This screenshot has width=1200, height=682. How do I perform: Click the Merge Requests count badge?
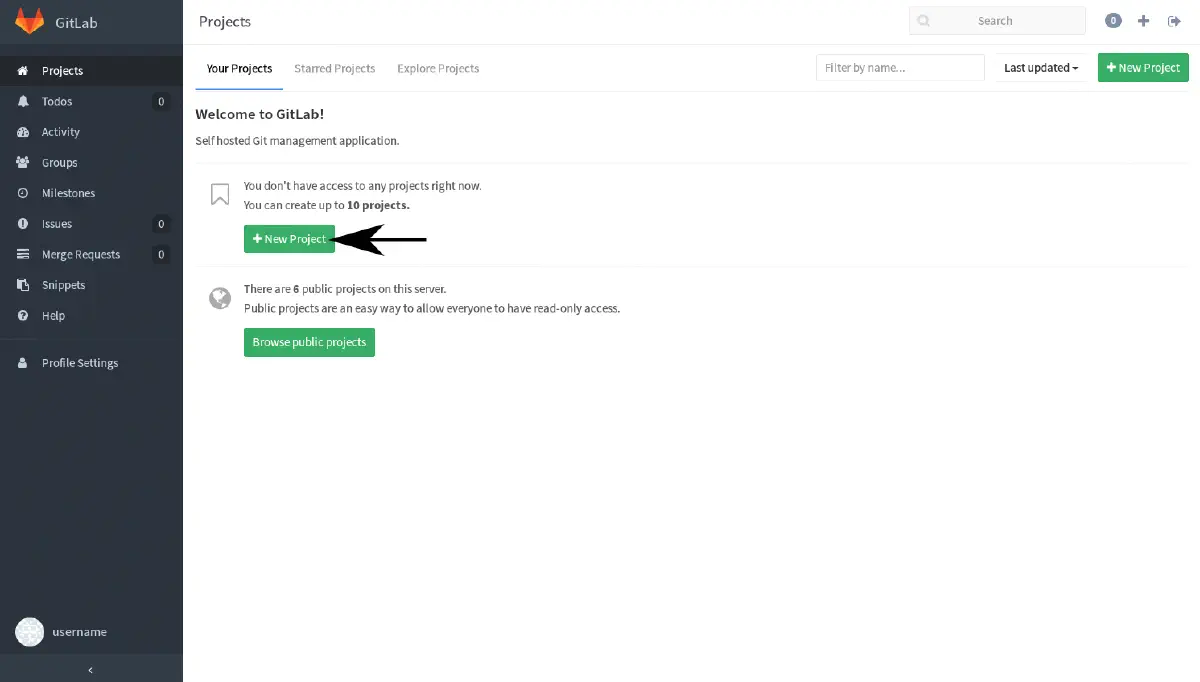pos(161,254)
